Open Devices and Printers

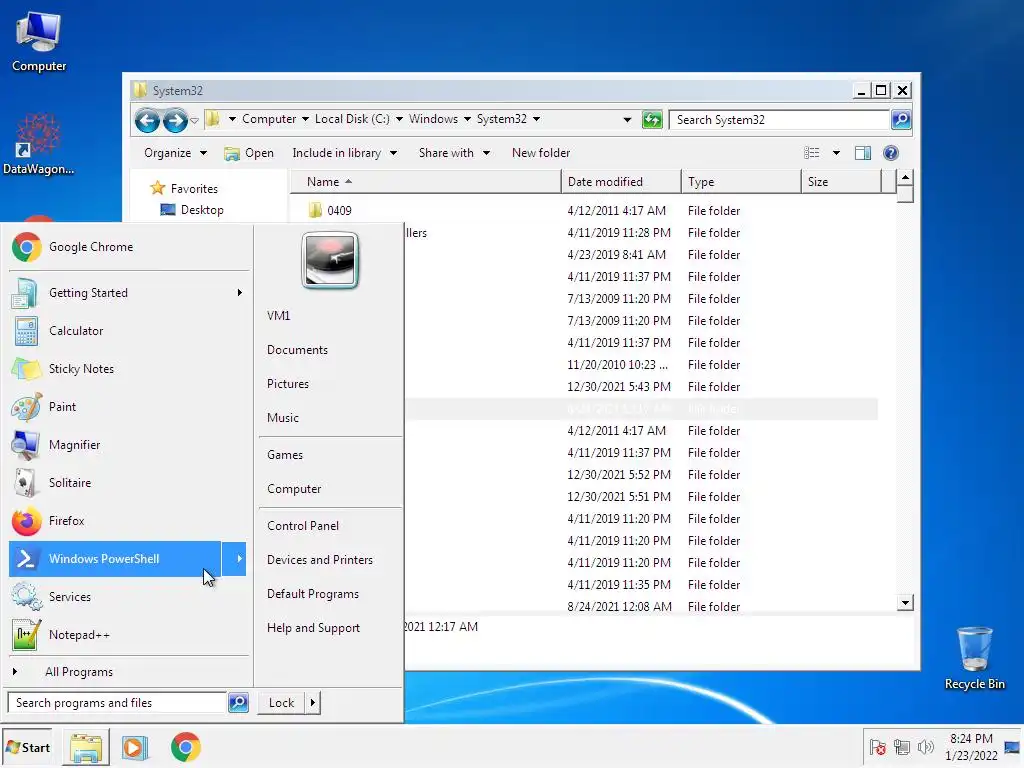coord(320,560)
